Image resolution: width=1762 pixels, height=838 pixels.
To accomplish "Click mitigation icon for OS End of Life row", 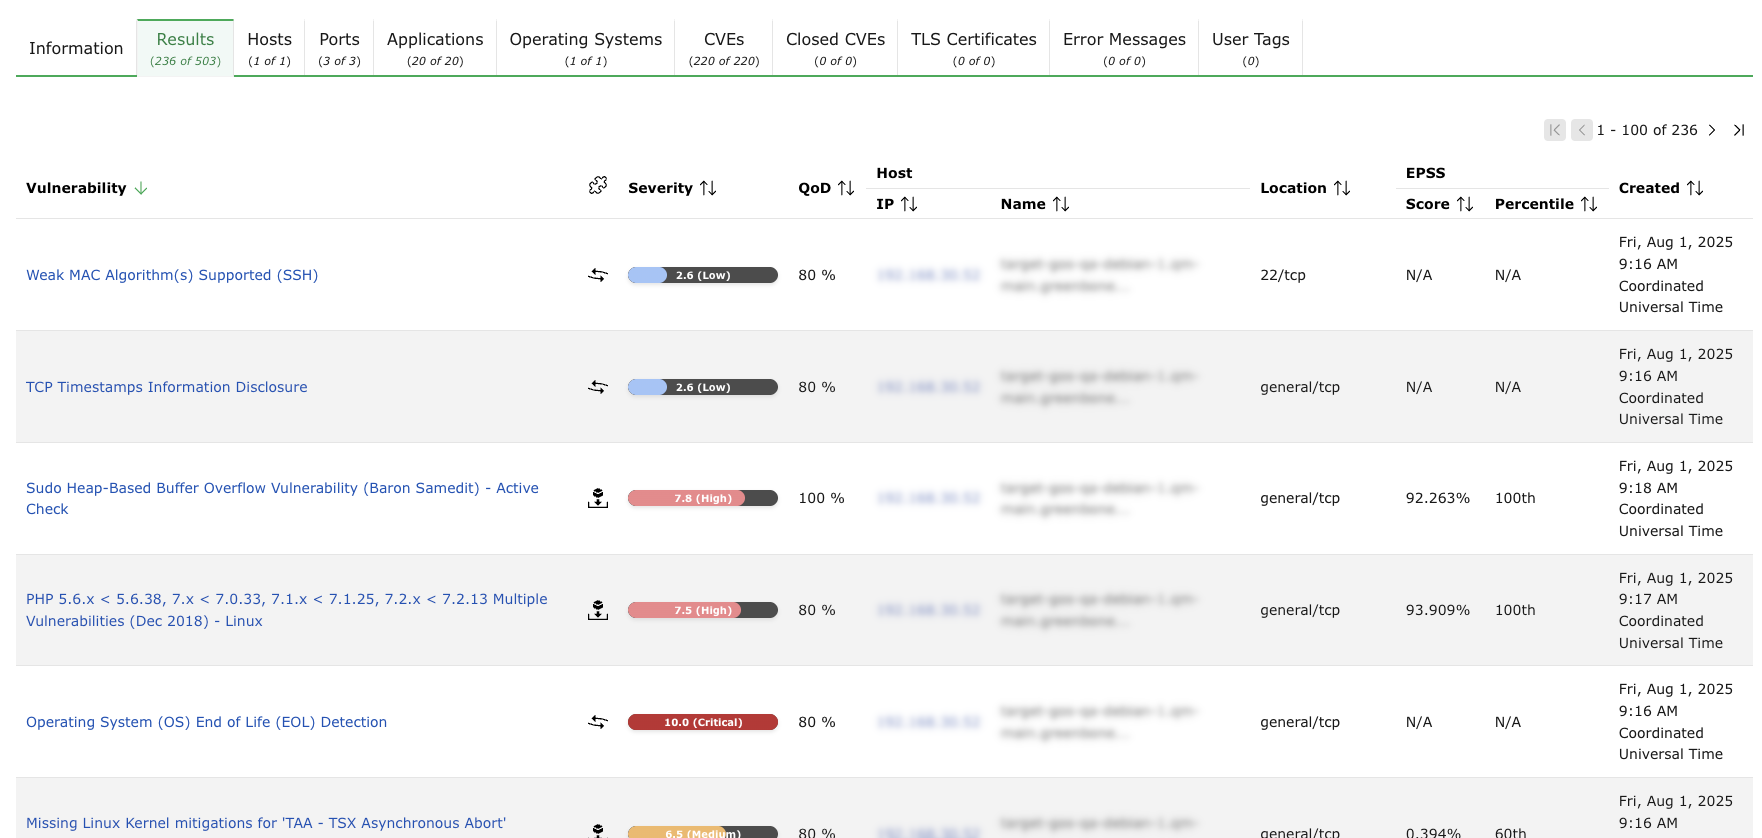I will click(x=598, y=722).
